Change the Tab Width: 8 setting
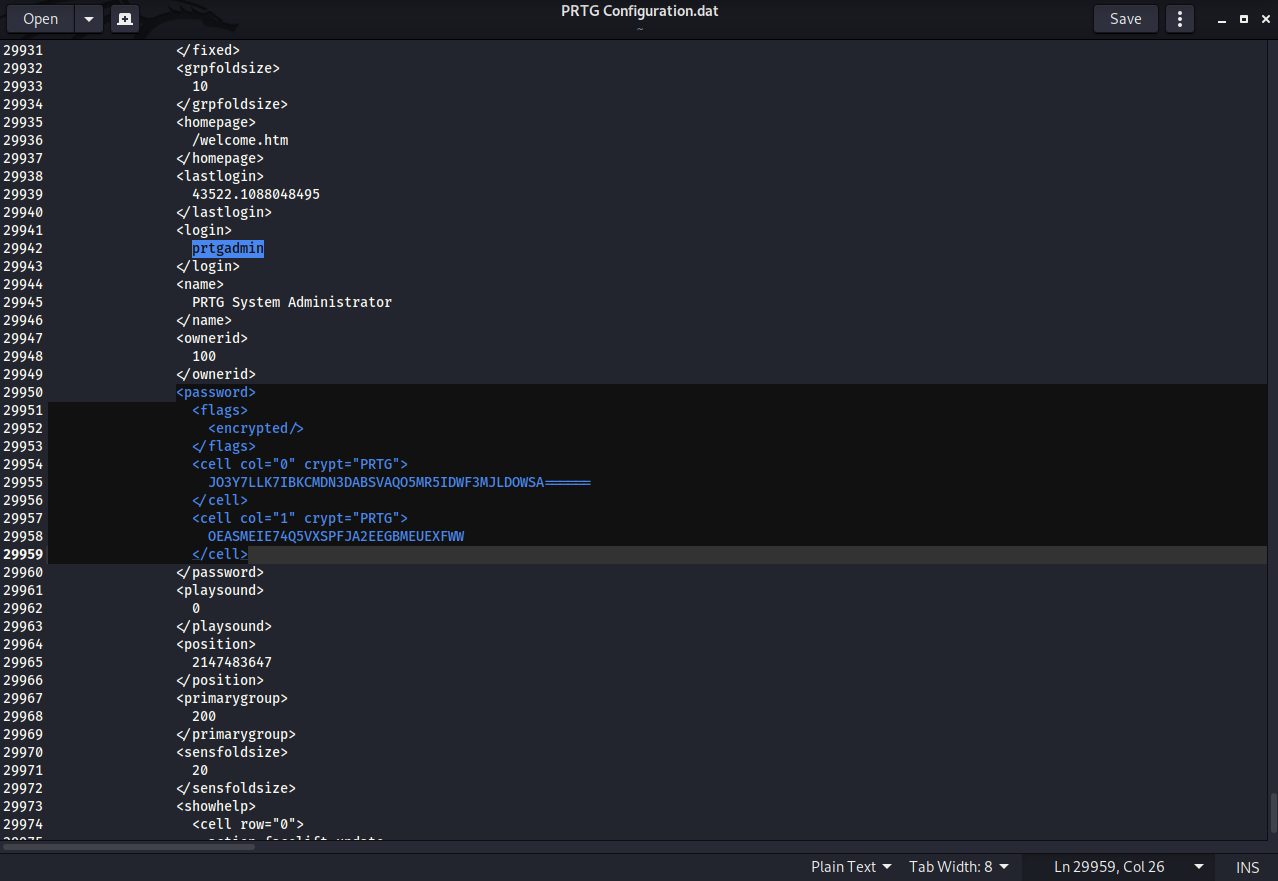This screenshot has width=1278, height=881. pyautogui.click(x=958, y=867)
